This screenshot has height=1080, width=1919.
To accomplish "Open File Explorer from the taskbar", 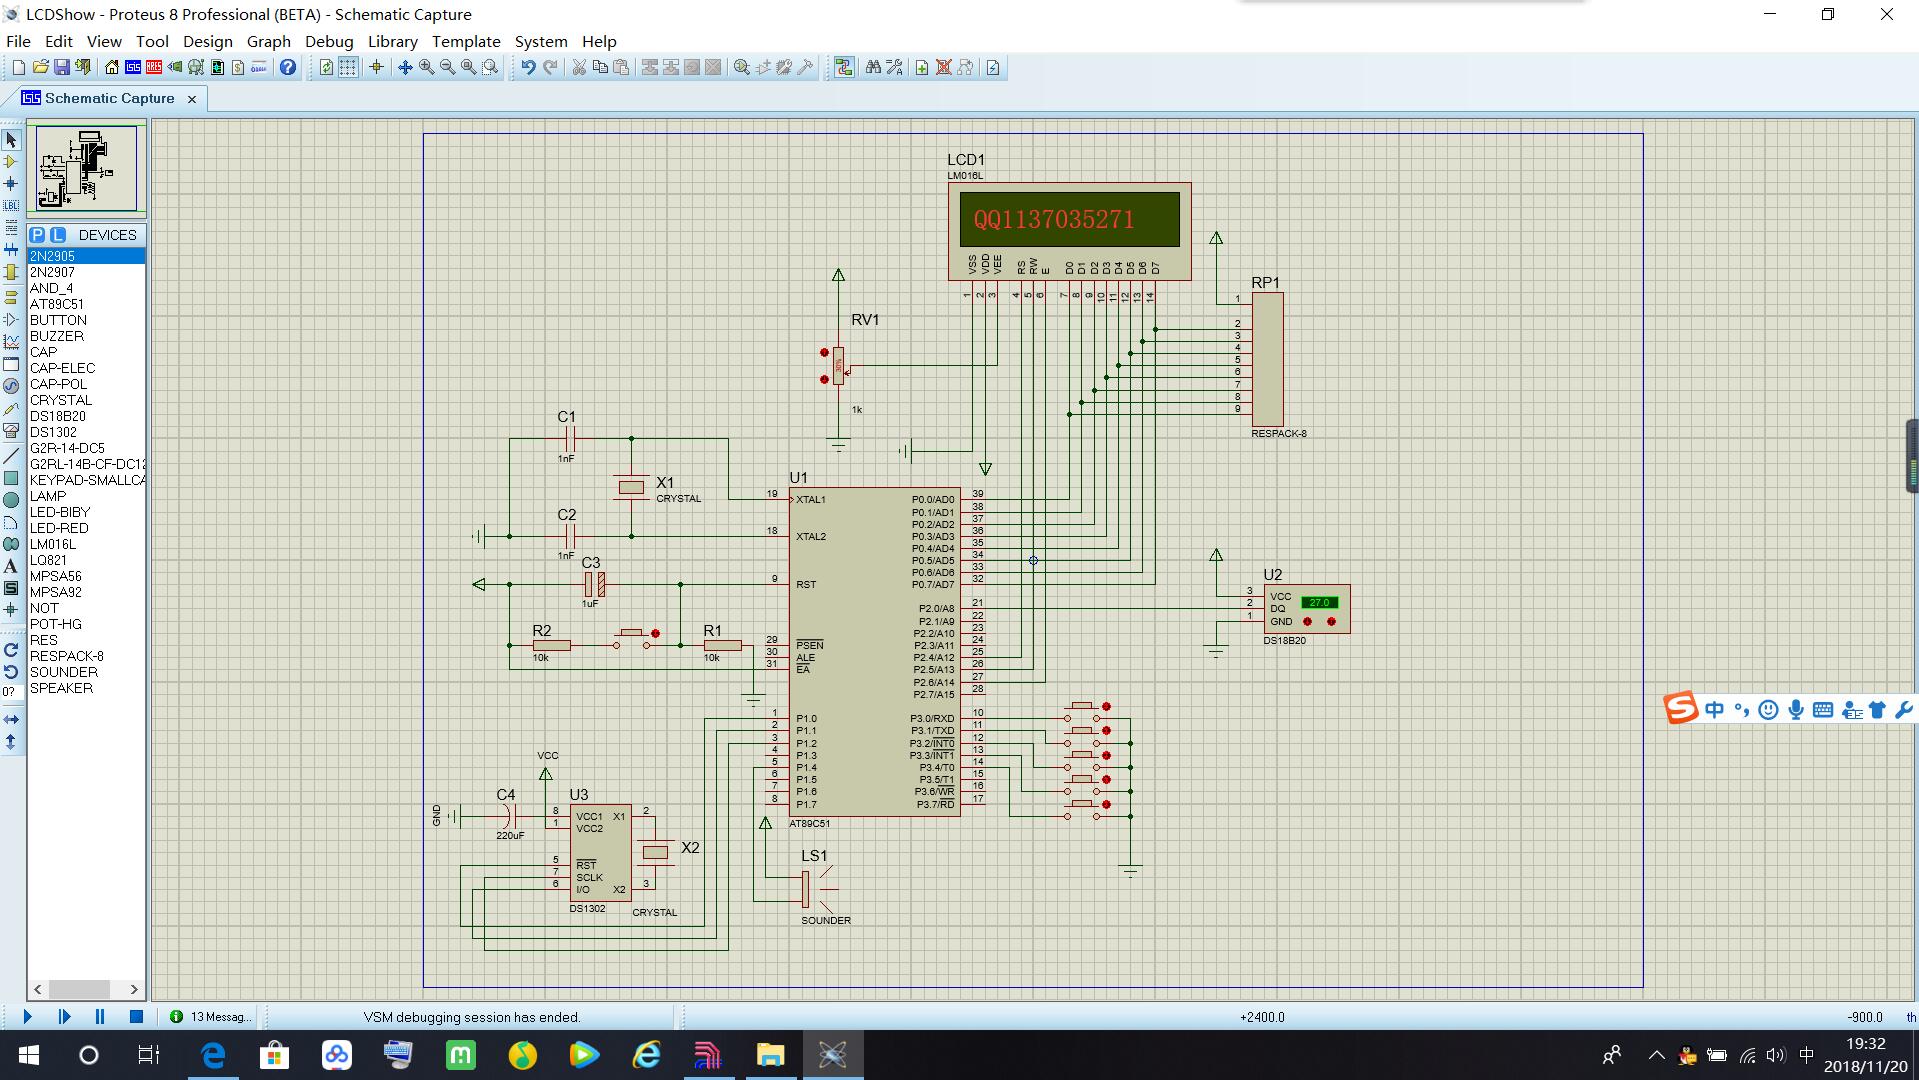I will click(x=770, y=1055).
